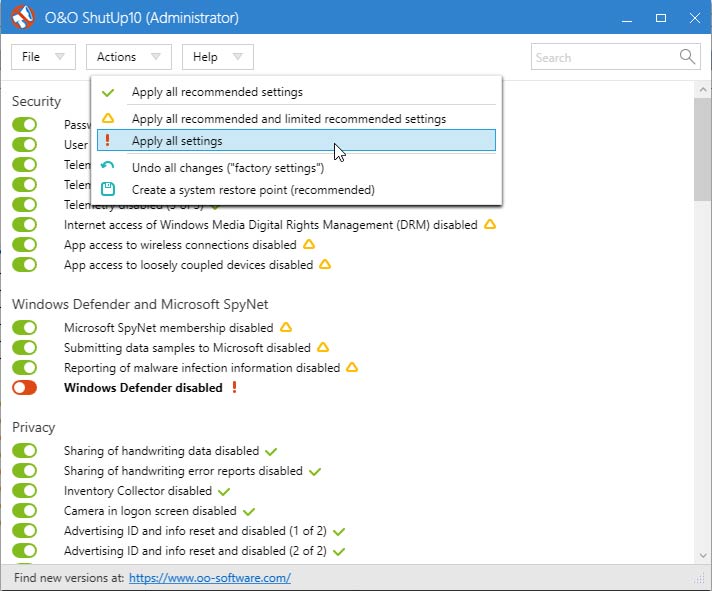This screenshot has width=712, height=591.
Task: Toggle Advertising ID (1 of 2) switch
Action: (x=25, y=531)
